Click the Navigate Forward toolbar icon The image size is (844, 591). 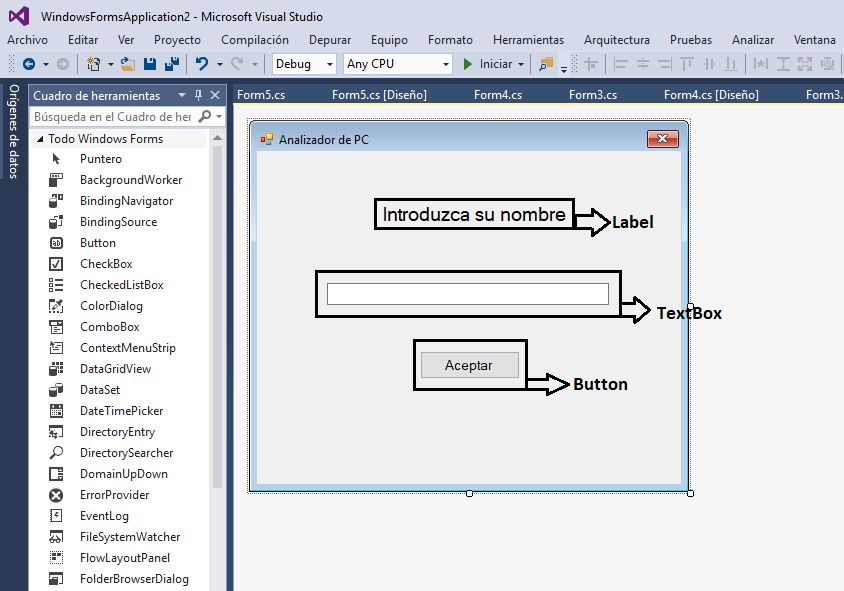63,64
